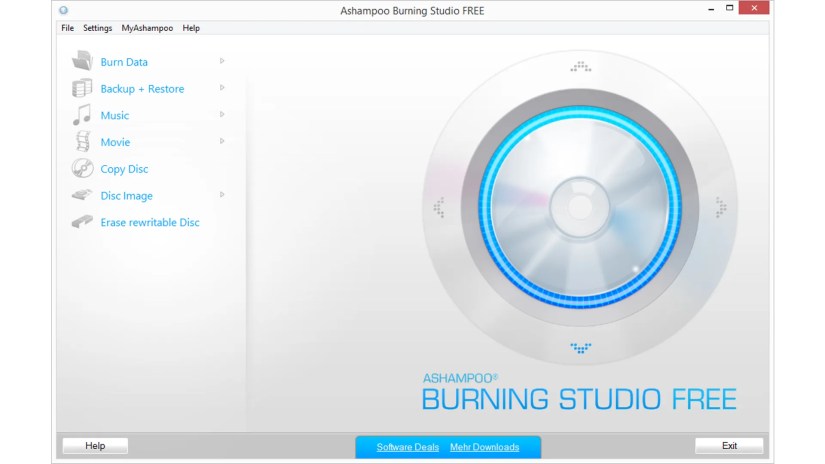Image resolution: width=825 pixels, height=464 pixels.
Task: Select the Copy Disc label
Action: coord(124,169)
